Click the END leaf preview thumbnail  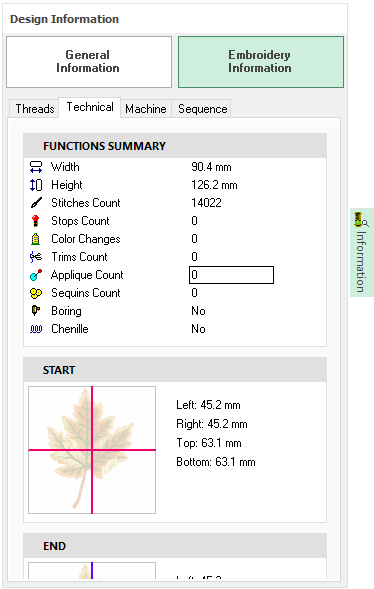pos(92,571)
